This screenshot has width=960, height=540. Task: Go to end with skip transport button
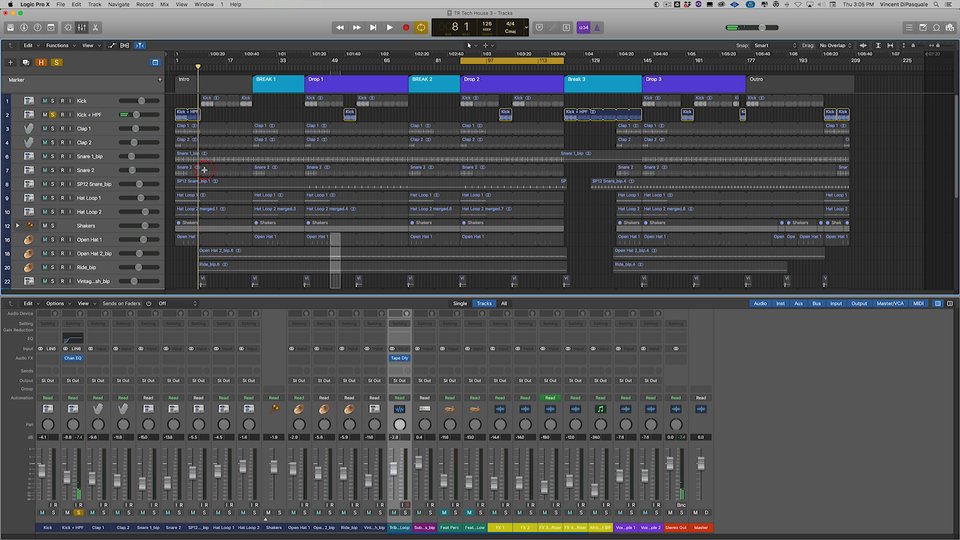[373, 28]
